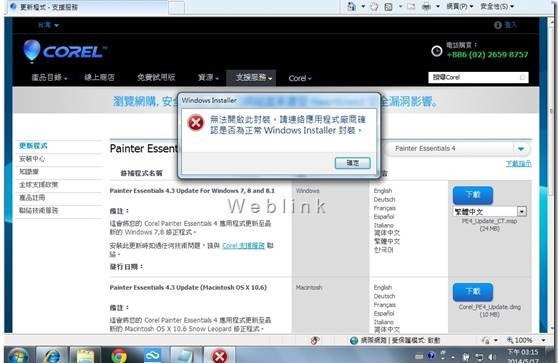This screenshot has width=558, height=363.
Task: Select 安裝中心 in the left sidebar
Action: pyautogui.click(x=32, y=159)
